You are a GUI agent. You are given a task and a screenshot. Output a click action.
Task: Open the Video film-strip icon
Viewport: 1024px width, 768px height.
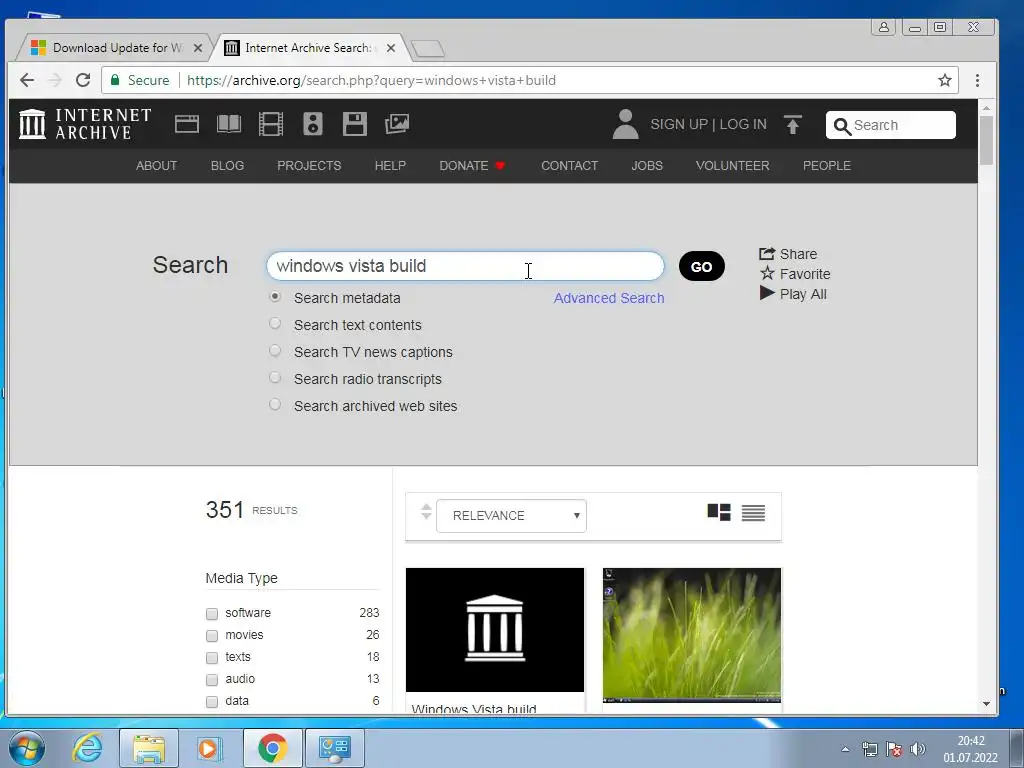point(270,124)
